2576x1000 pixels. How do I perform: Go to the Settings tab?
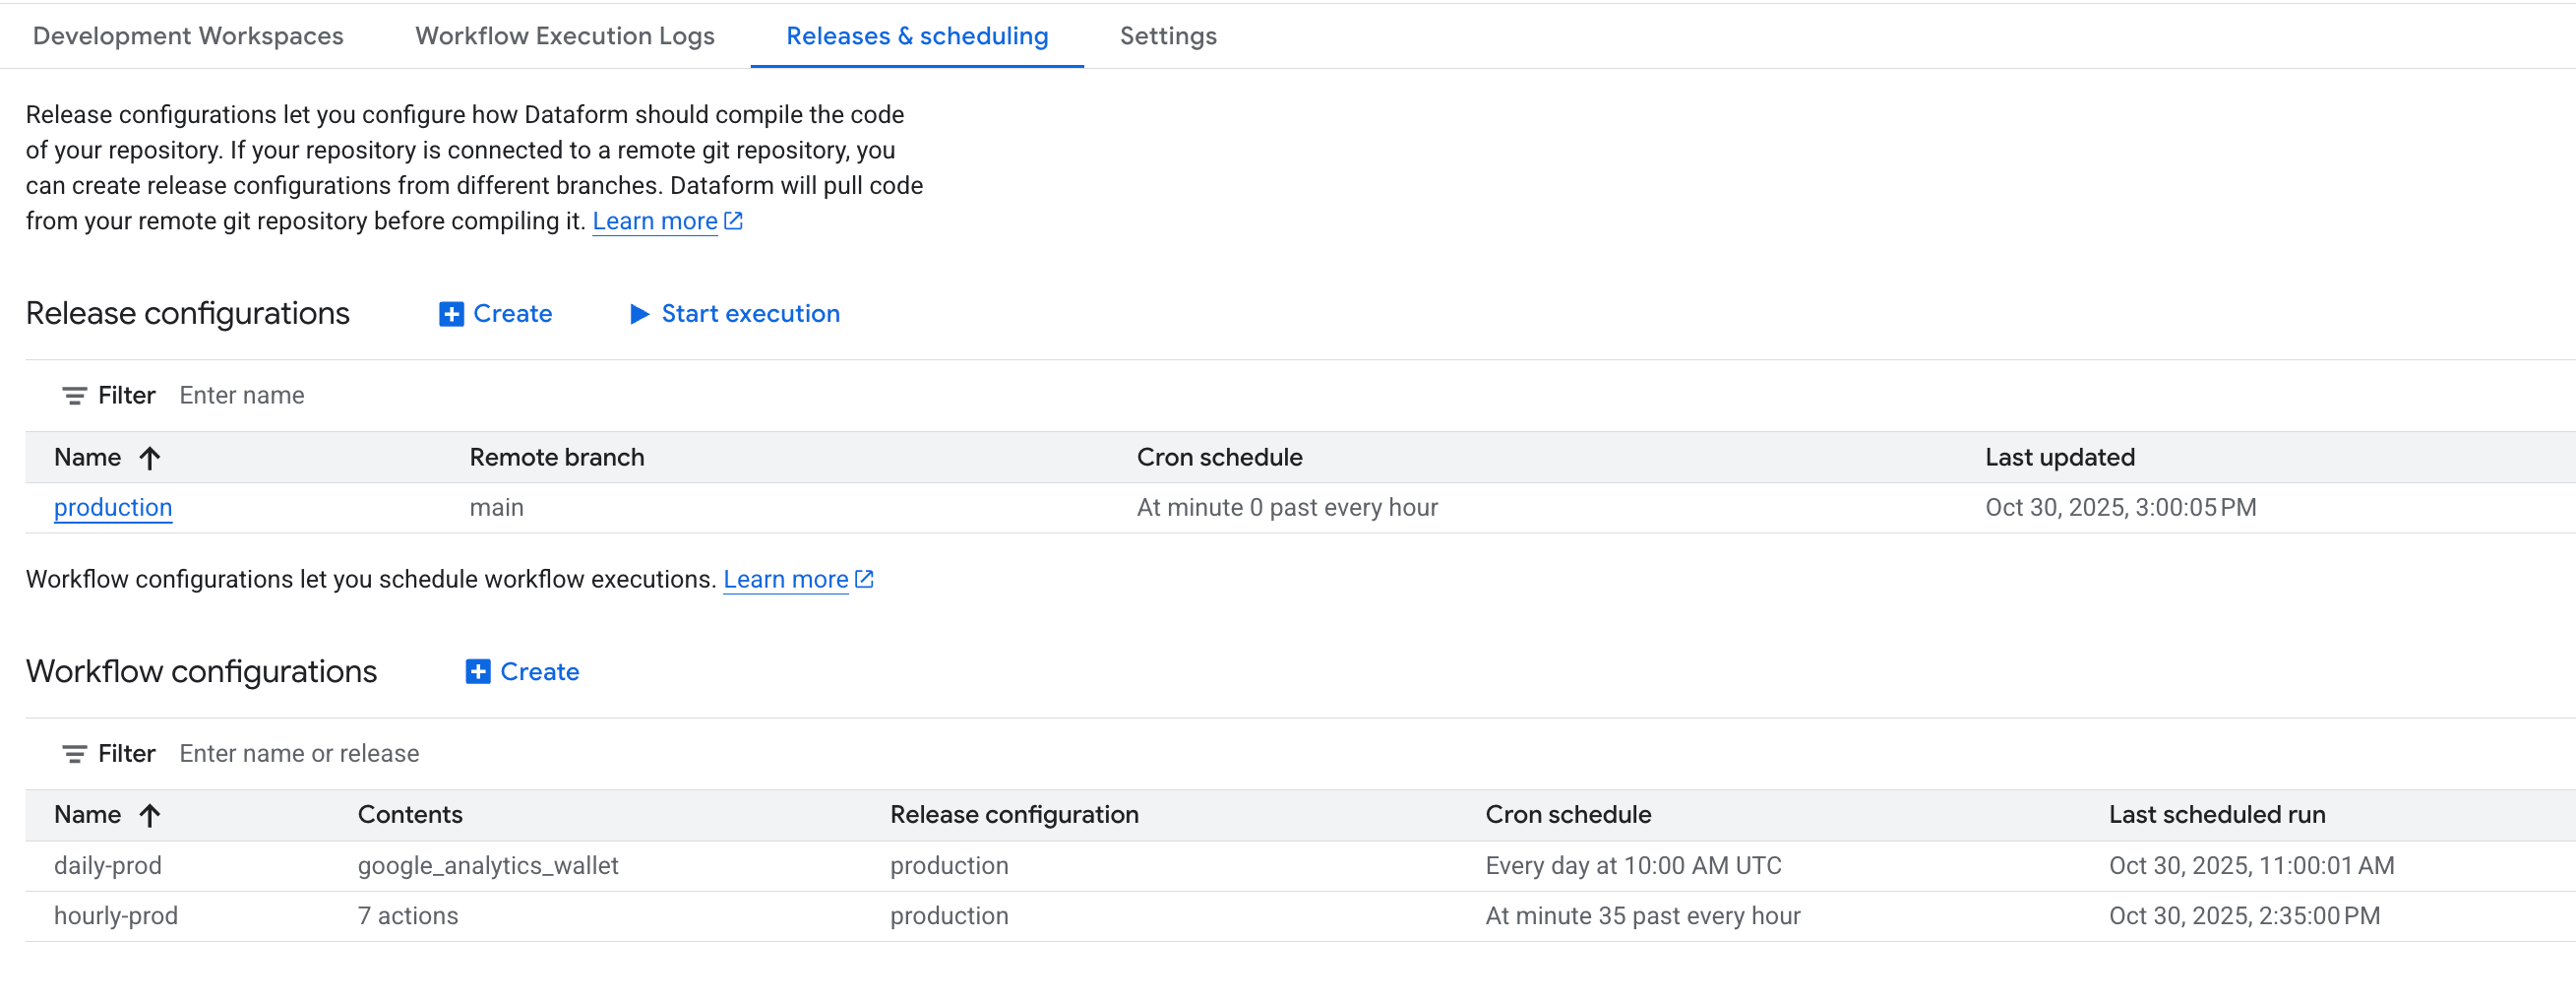click(x=1167, y=36)
